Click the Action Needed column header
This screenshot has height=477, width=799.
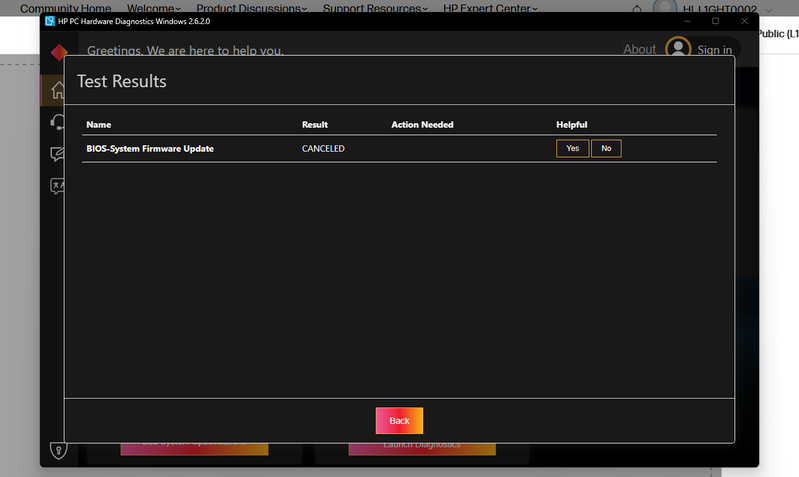[x=422, y=124]
